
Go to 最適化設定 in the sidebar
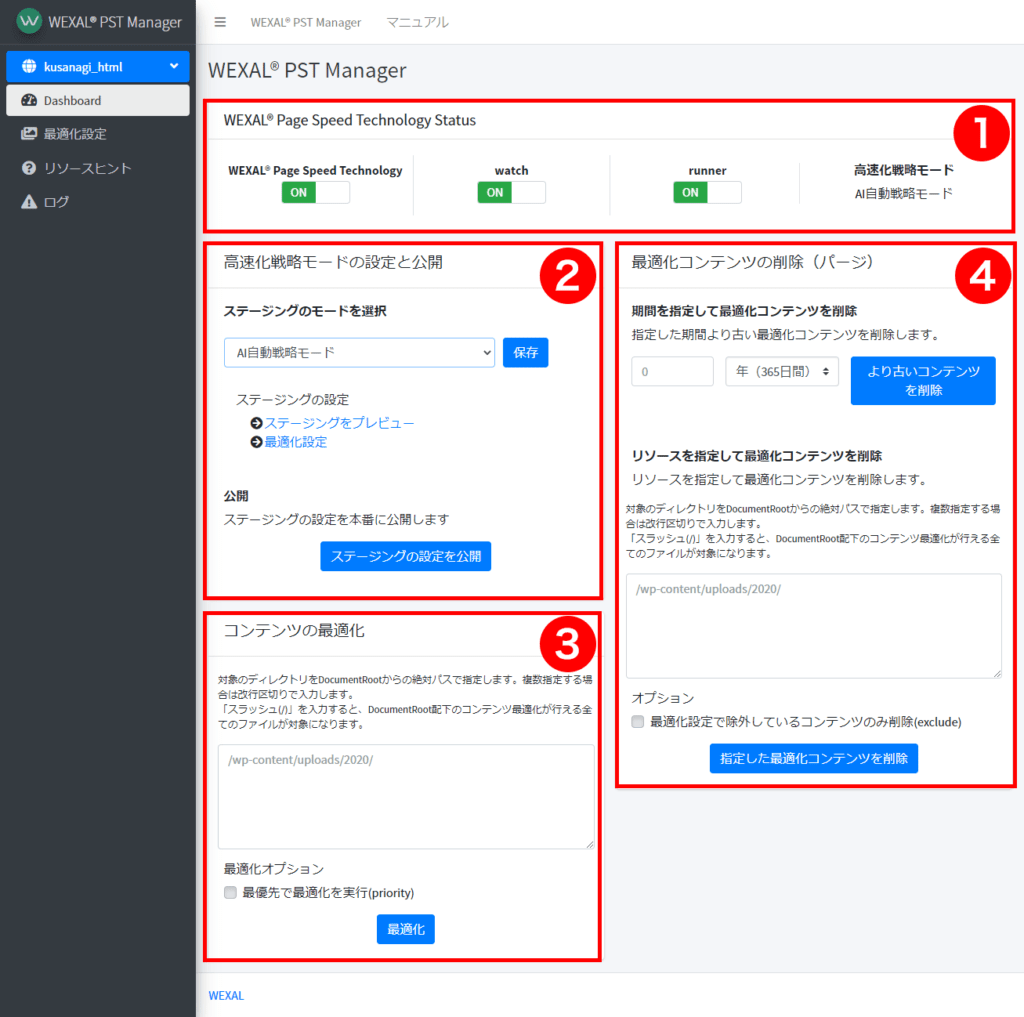pos(98,134)
